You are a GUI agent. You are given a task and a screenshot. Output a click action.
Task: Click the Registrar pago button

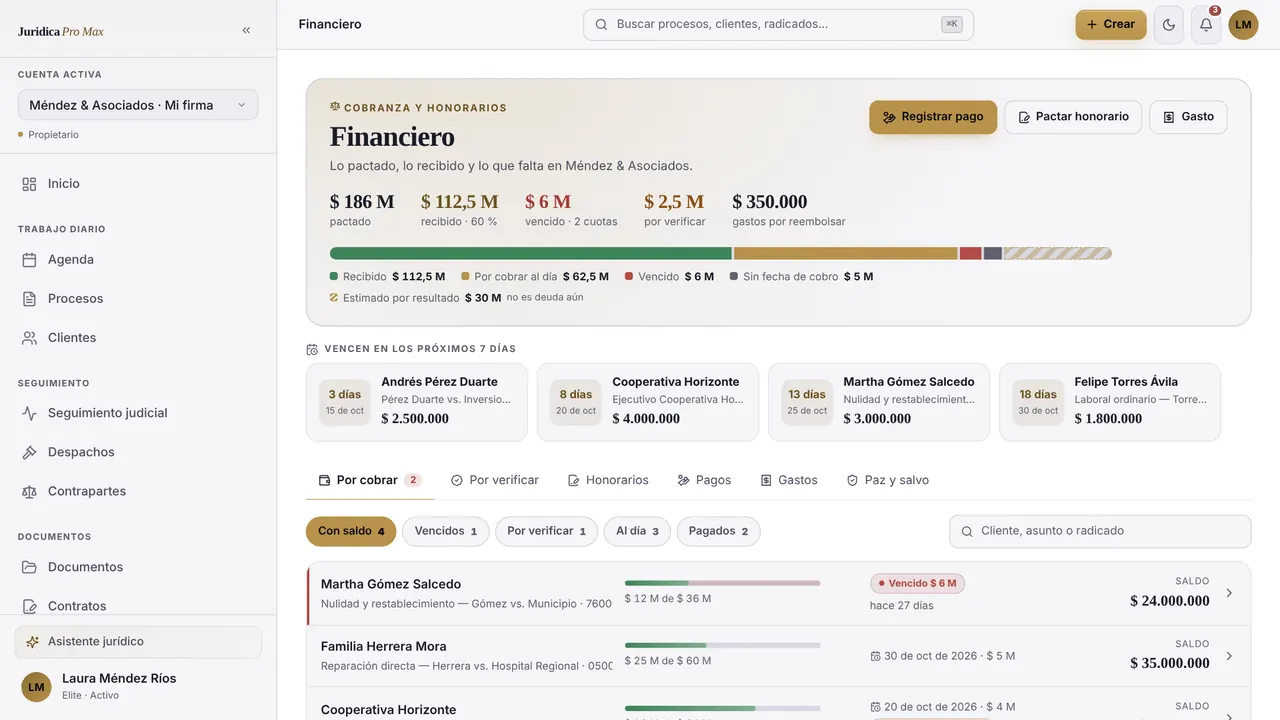coord(933,117)
